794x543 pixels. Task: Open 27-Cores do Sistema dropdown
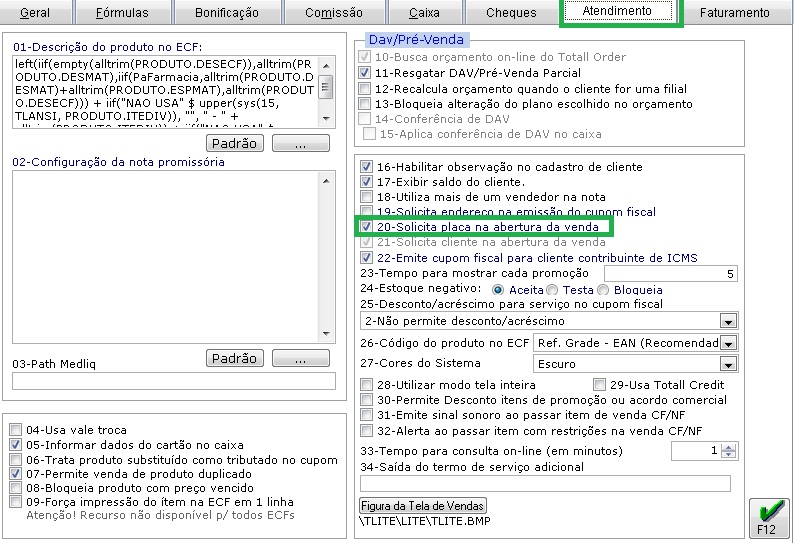pos(728,364)
